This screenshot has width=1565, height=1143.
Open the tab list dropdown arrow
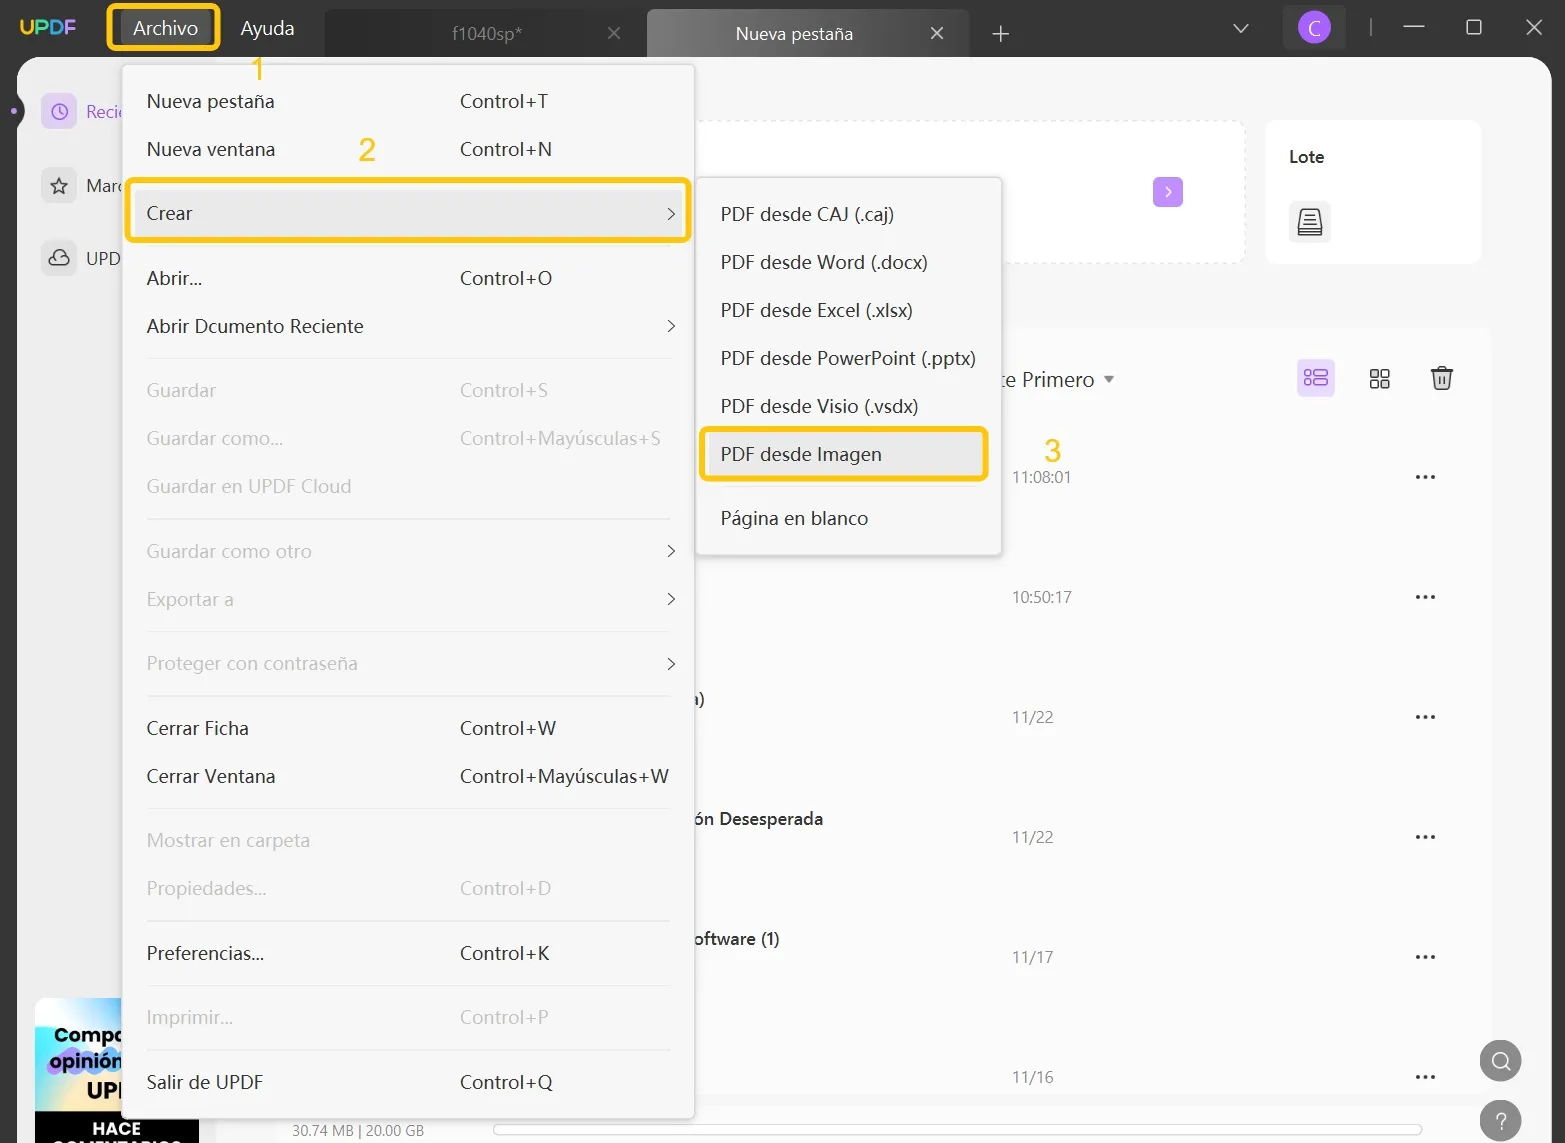pyautogui.click(x=1240, y=28)
